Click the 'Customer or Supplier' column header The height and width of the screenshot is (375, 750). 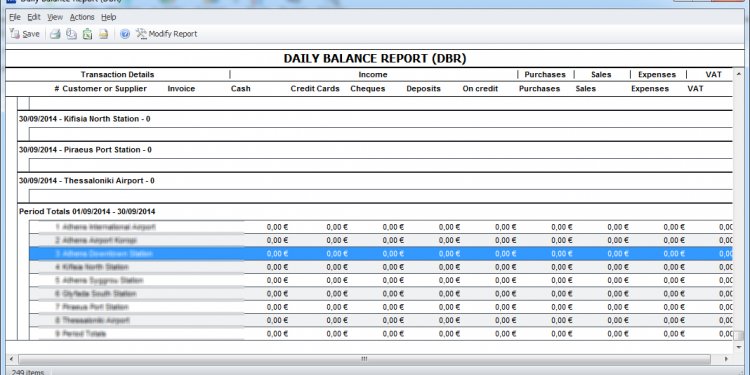tap(104, 88)
